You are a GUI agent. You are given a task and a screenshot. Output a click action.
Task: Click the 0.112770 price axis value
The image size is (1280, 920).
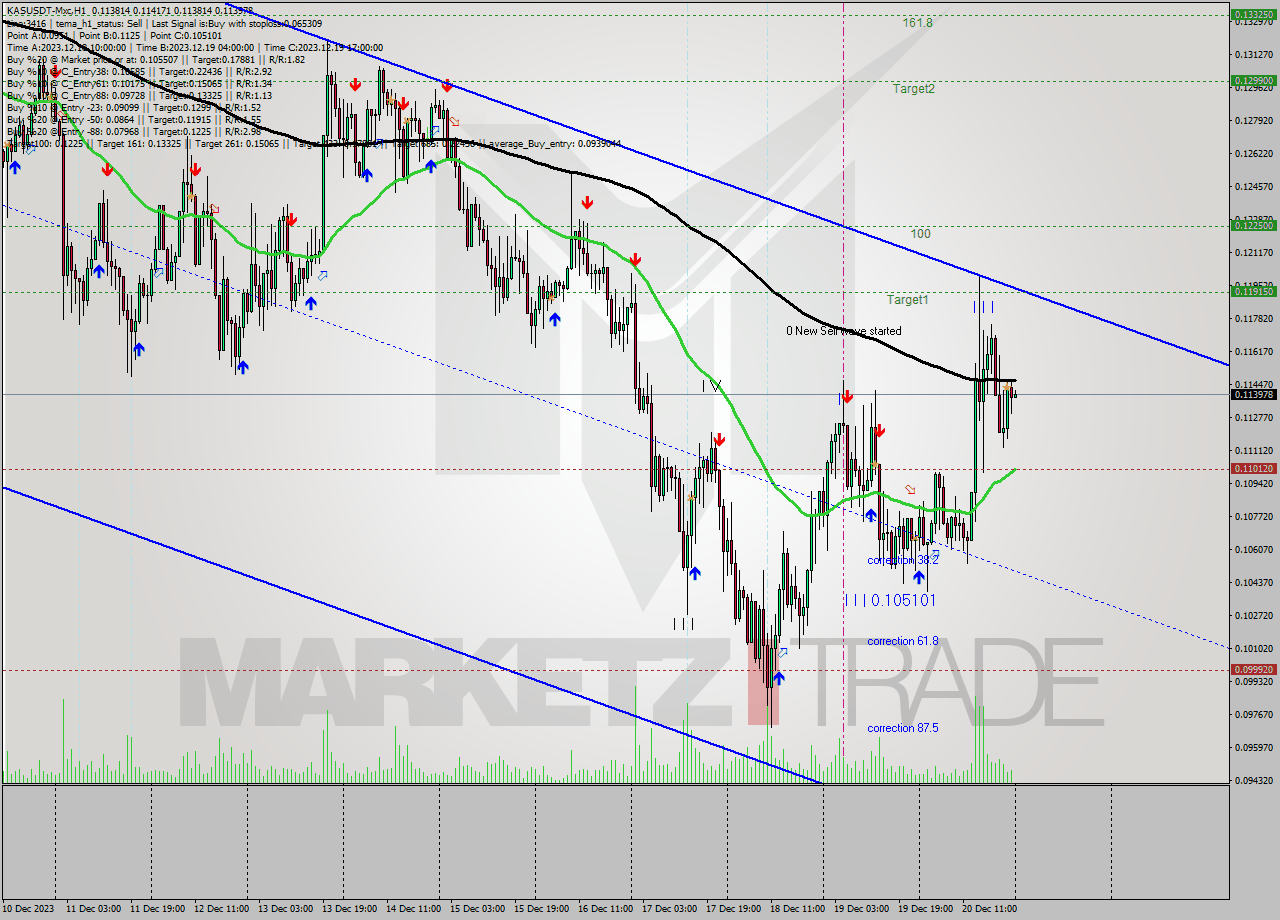pyautogui.click(x=1253, y=417)
